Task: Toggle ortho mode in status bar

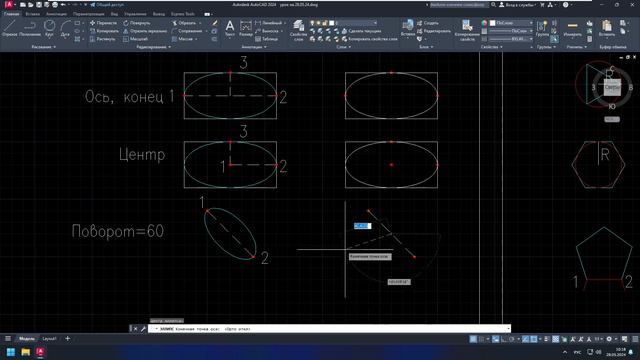Action: [504, 339]
